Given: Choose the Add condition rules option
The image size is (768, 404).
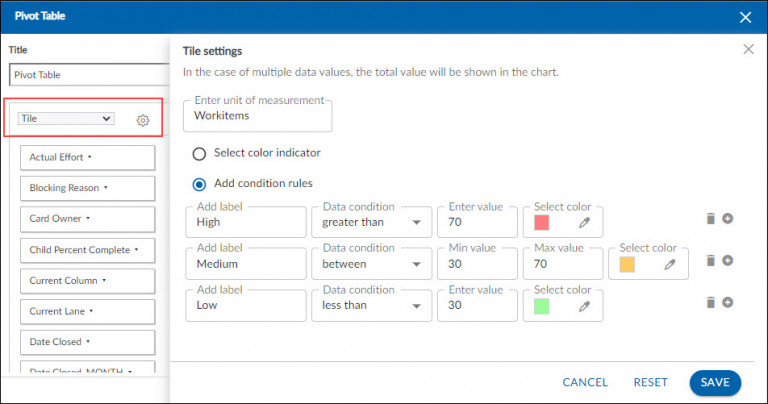Looking at the screenshot, I should [199, 184].
